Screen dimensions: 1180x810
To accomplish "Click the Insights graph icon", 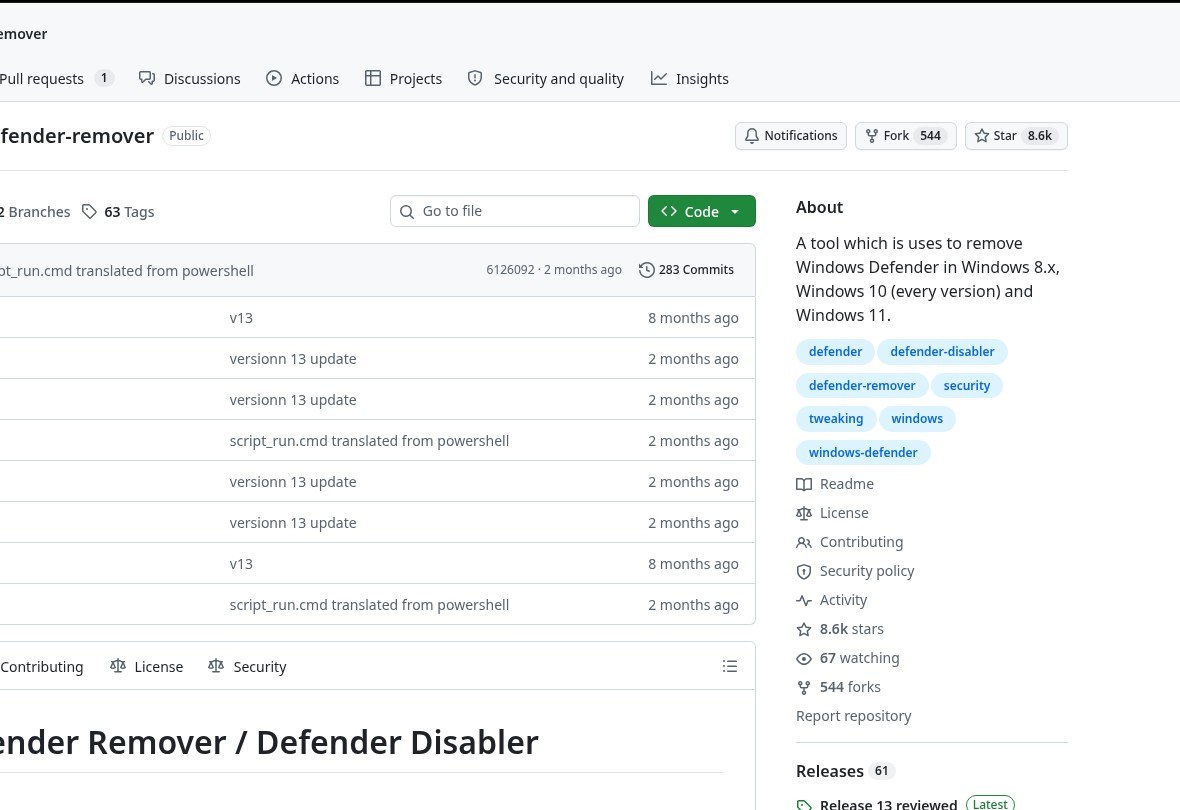I will point(658,78).
